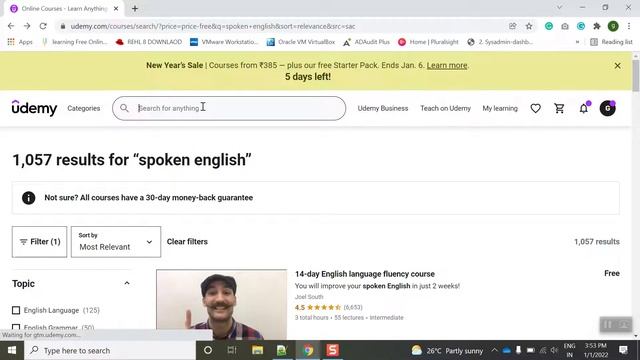The image size is (640, 360).
Task: Dismiss the New Year's Sale banner
Action: click(x=618, y=66)
